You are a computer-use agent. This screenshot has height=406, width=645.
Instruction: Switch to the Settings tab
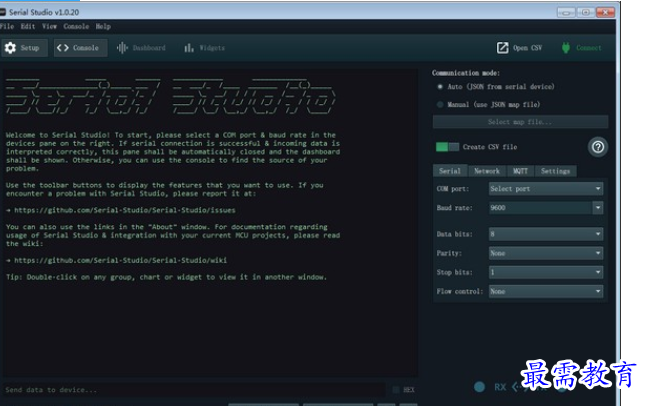coord(555,171)
